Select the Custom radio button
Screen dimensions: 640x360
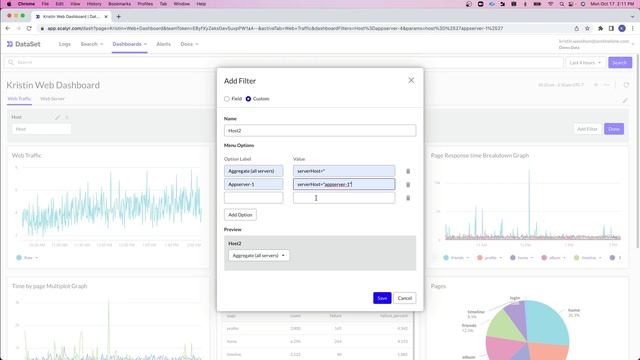tap(248, 99)
